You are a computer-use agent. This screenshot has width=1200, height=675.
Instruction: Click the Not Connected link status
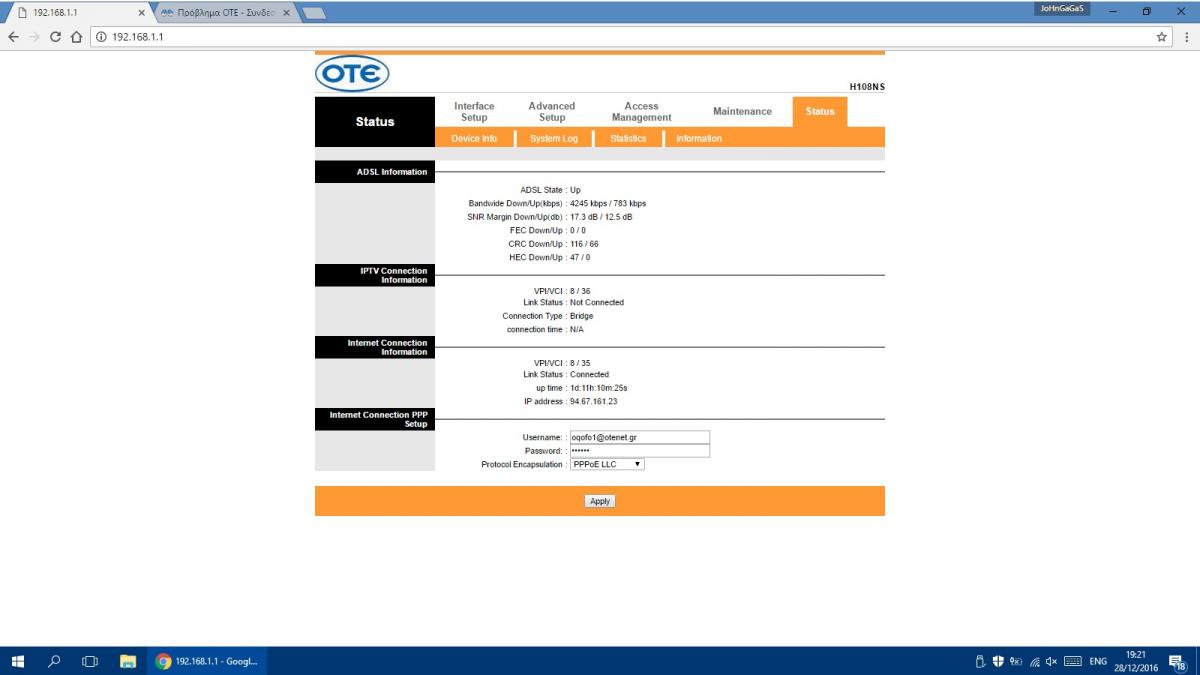tap(597, 302)
